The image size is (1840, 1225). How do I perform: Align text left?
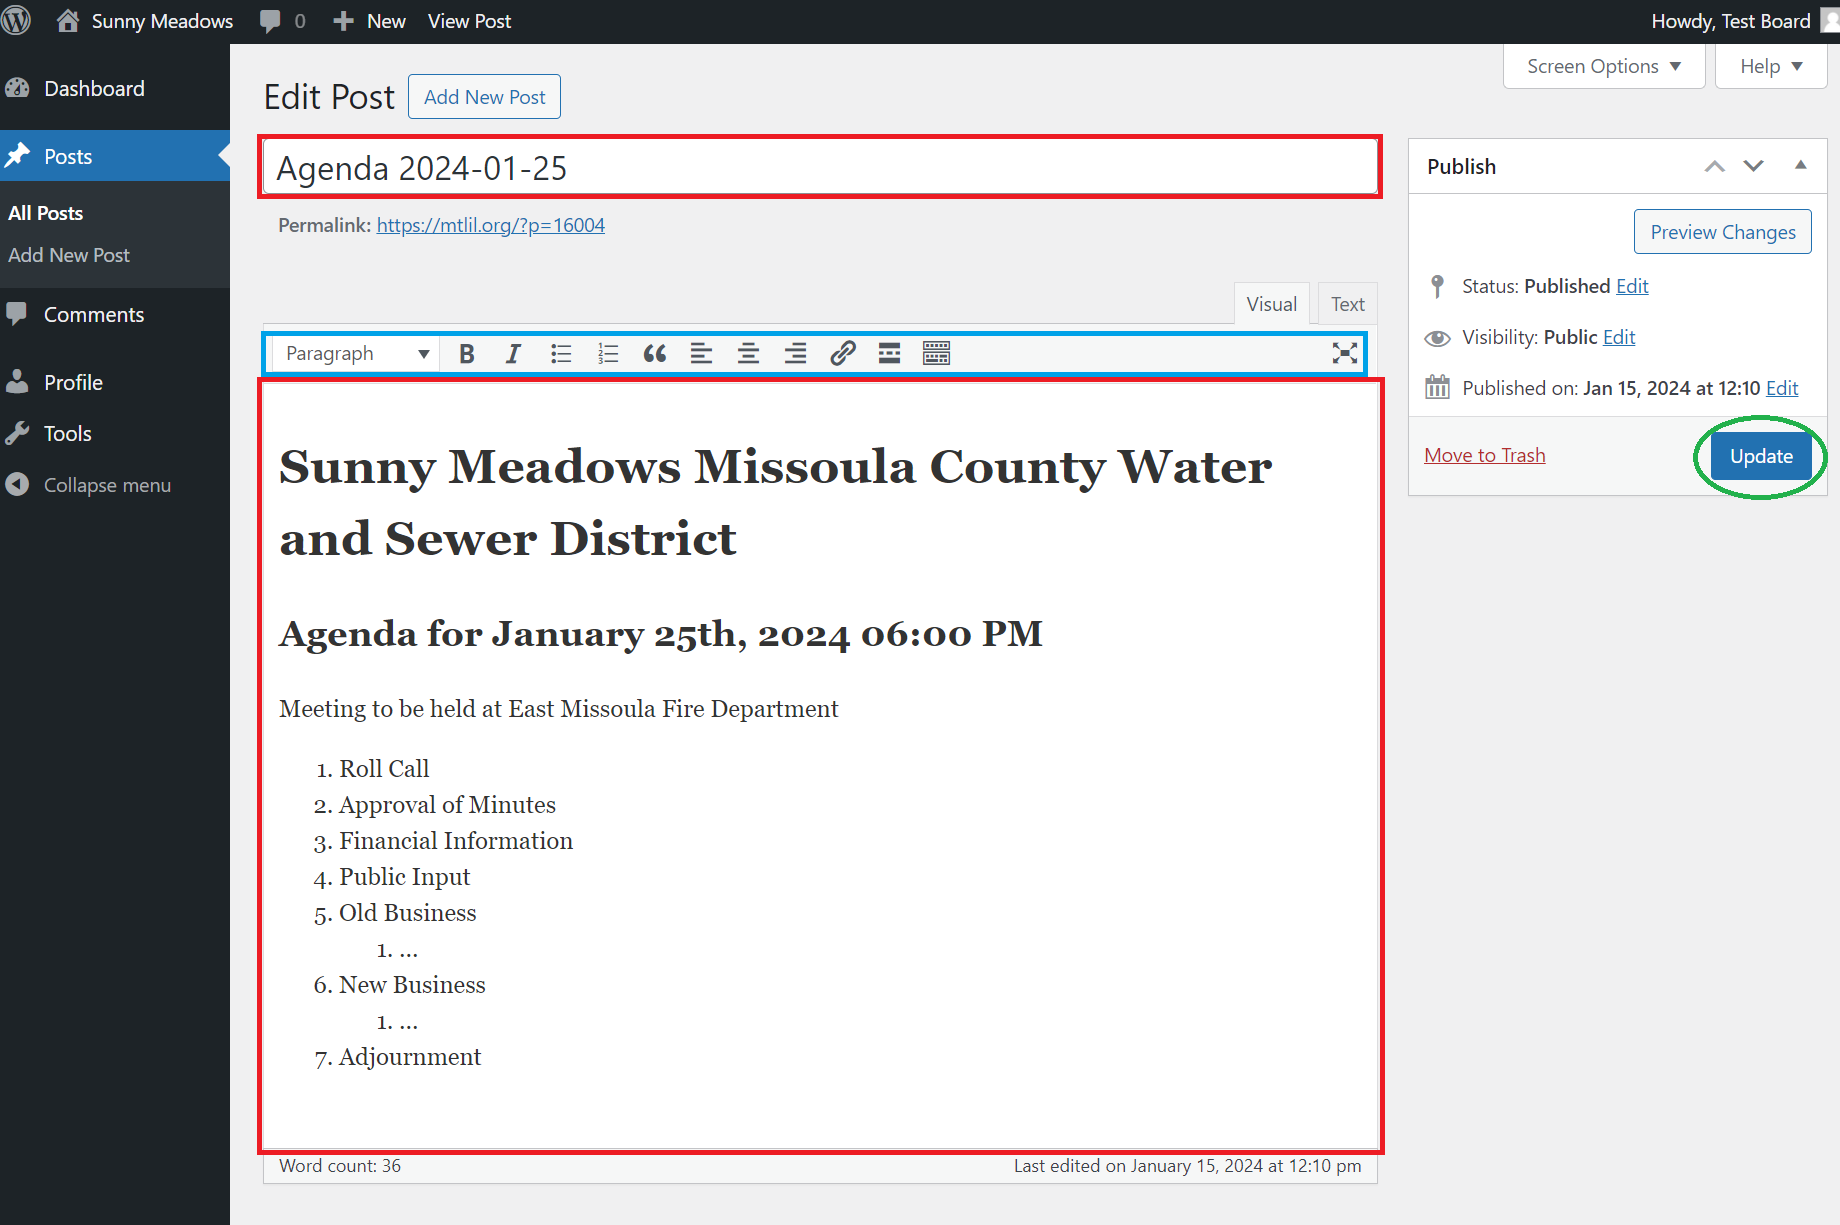(702, 353)
